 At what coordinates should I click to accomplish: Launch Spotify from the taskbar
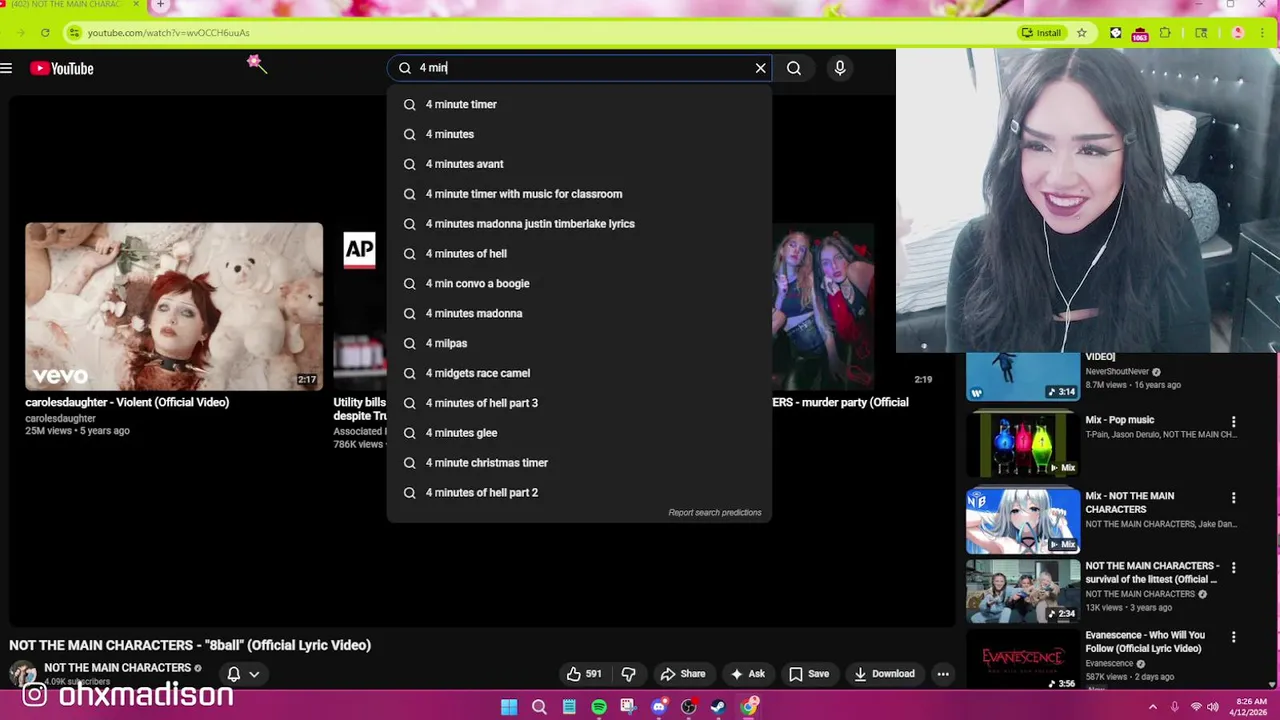click(x=599, y=707)
